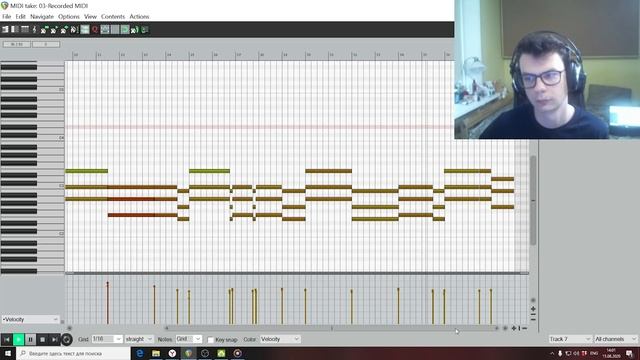Click the taskbar clock and date

611,353
